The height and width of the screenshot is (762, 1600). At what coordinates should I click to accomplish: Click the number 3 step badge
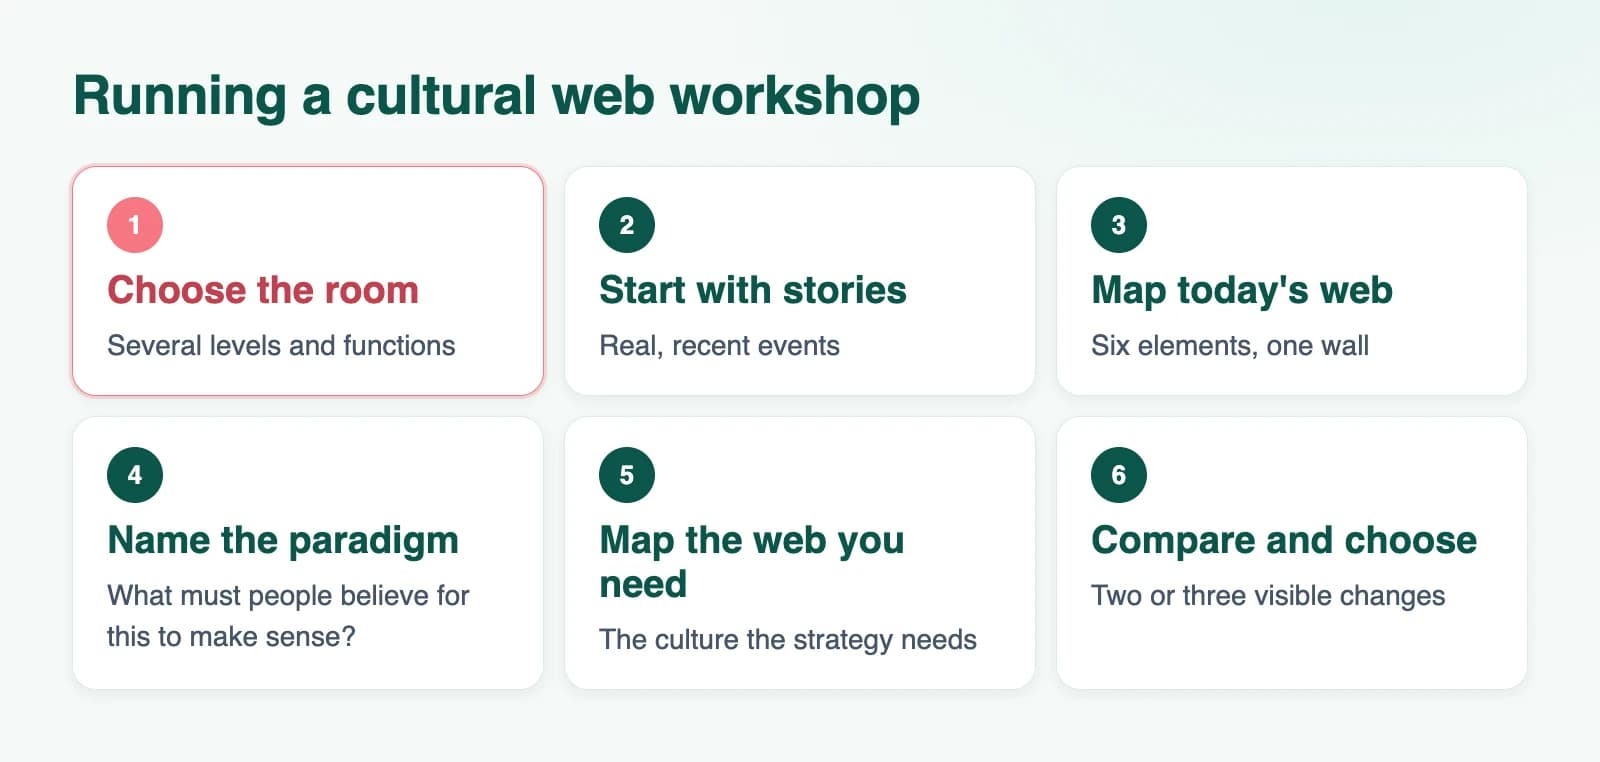coord(1119,225)
